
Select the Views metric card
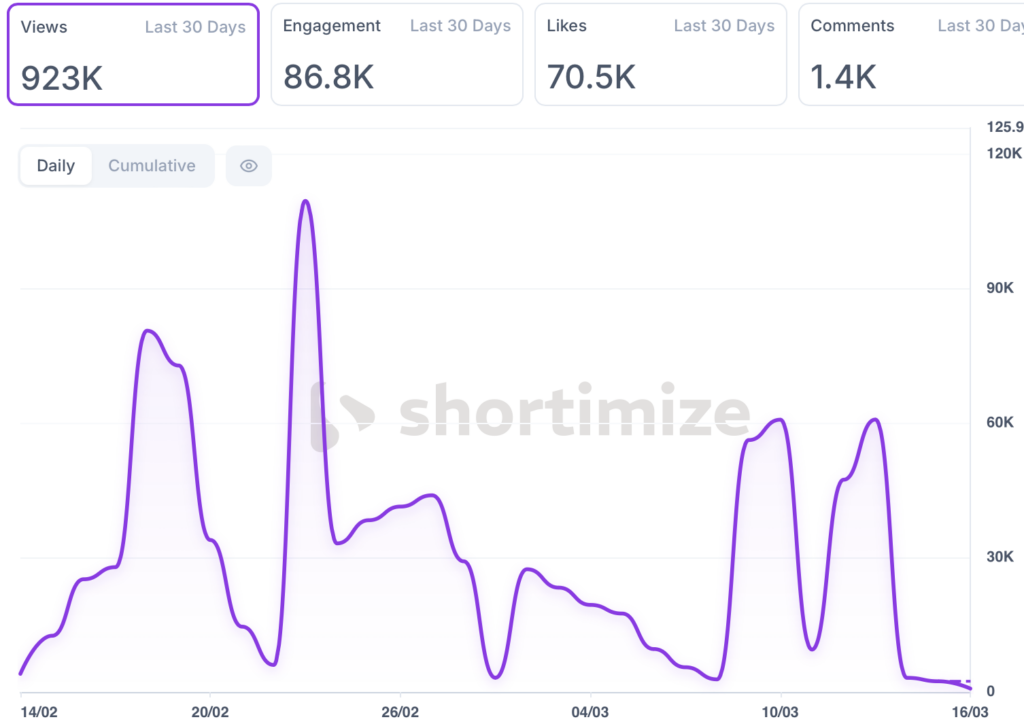(133, 54)
